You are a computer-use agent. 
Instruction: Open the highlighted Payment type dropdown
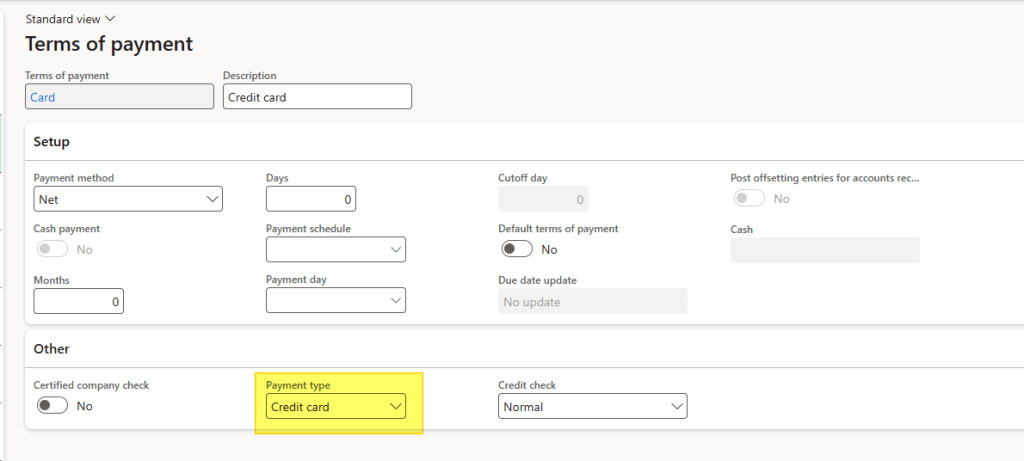(335, 407)
